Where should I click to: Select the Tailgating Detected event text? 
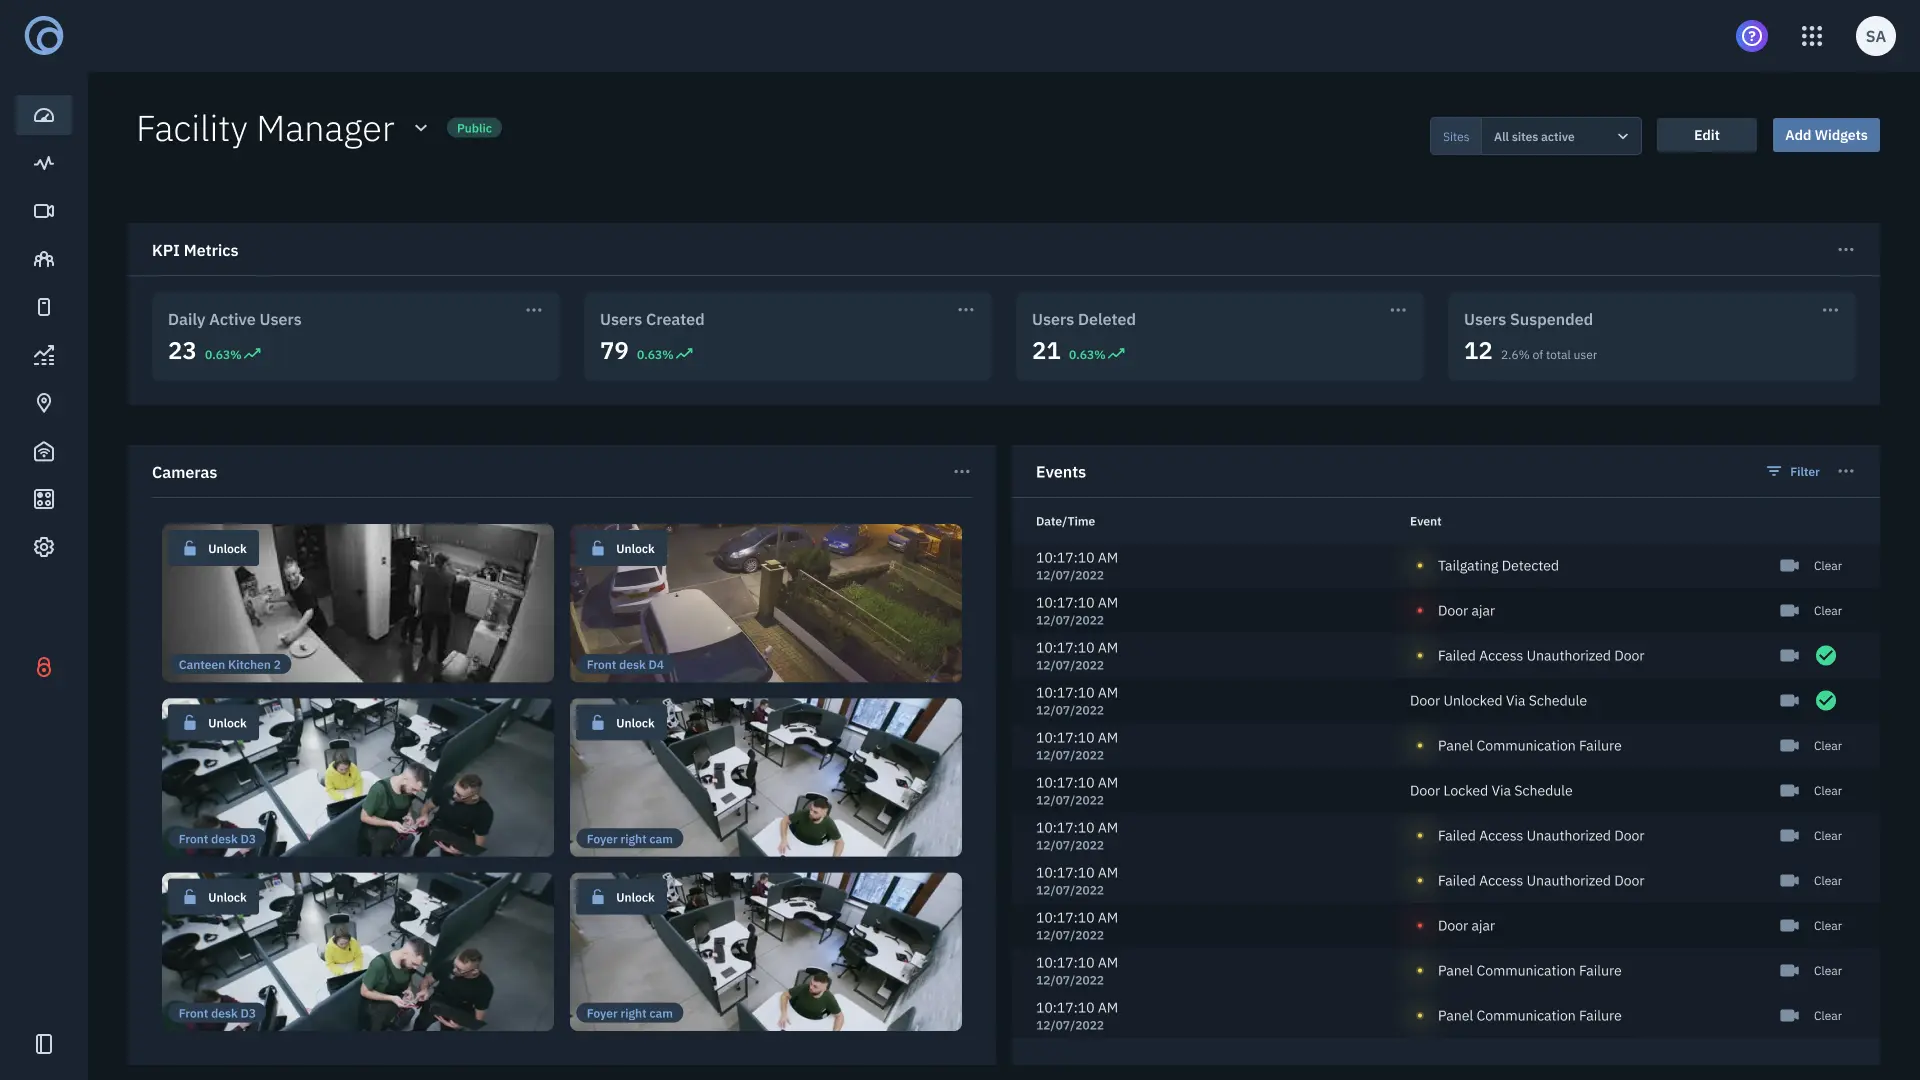[x=1498, y=566]
